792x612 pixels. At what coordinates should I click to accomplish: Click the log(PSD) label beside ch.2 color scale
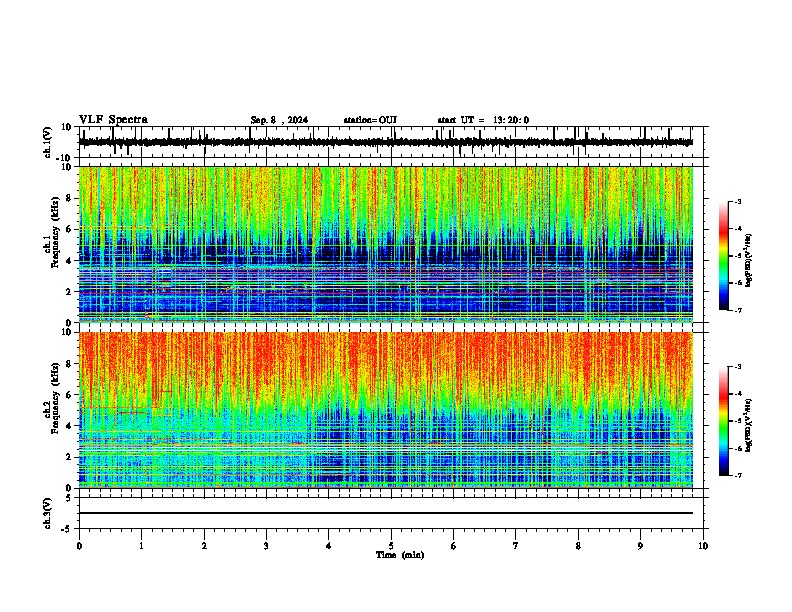pyautogui.click(x=748, y=425)
